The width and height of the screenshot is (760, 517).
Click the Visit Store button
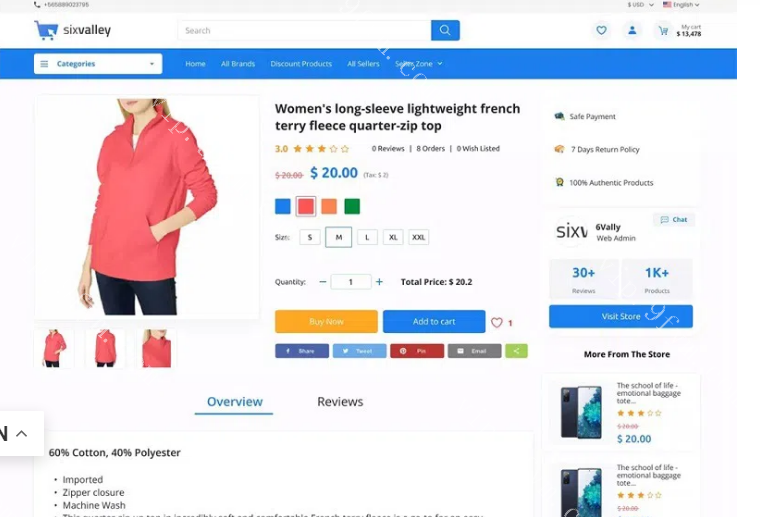click(x=620, y=317)
